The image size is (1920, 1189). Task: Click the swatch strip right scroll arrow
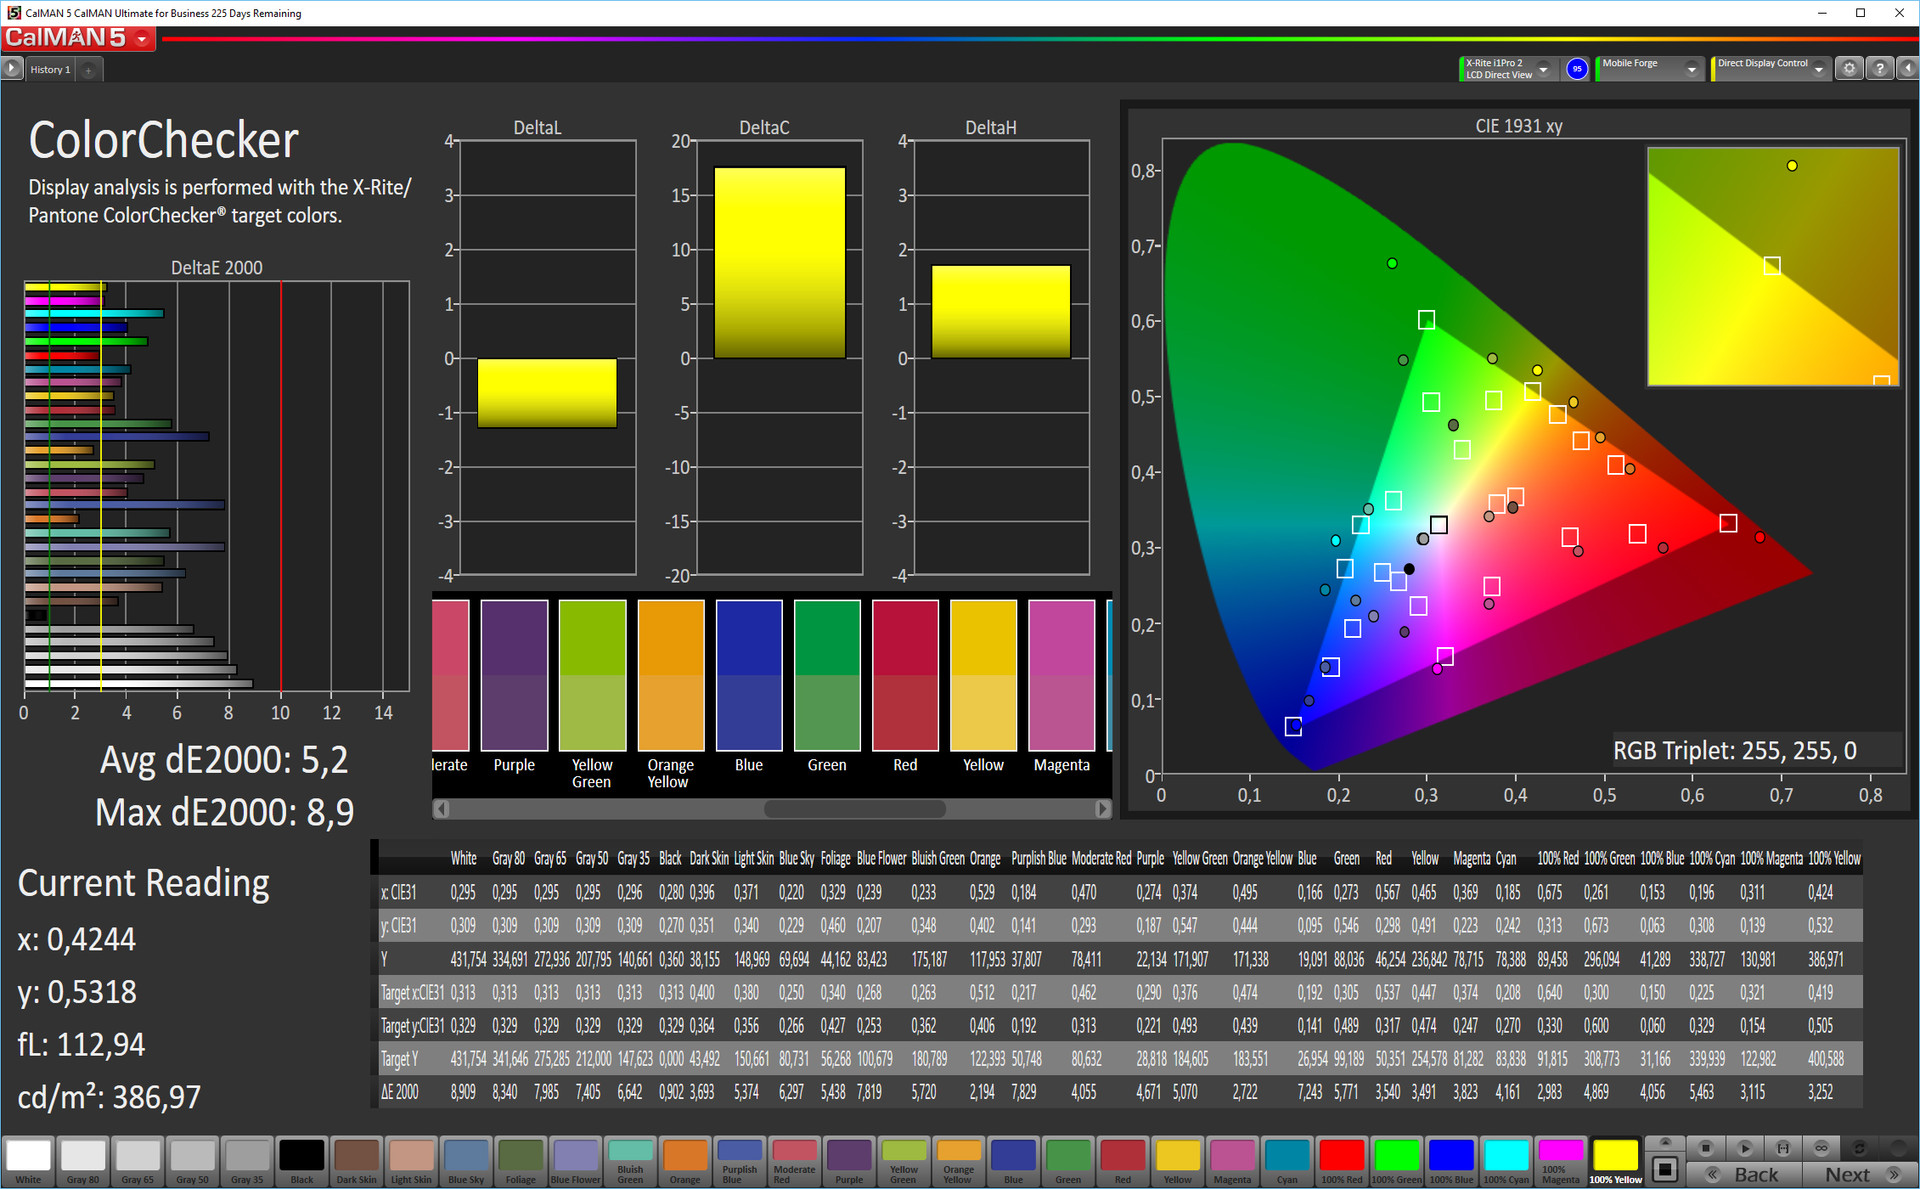click(x=1102, y=808)
